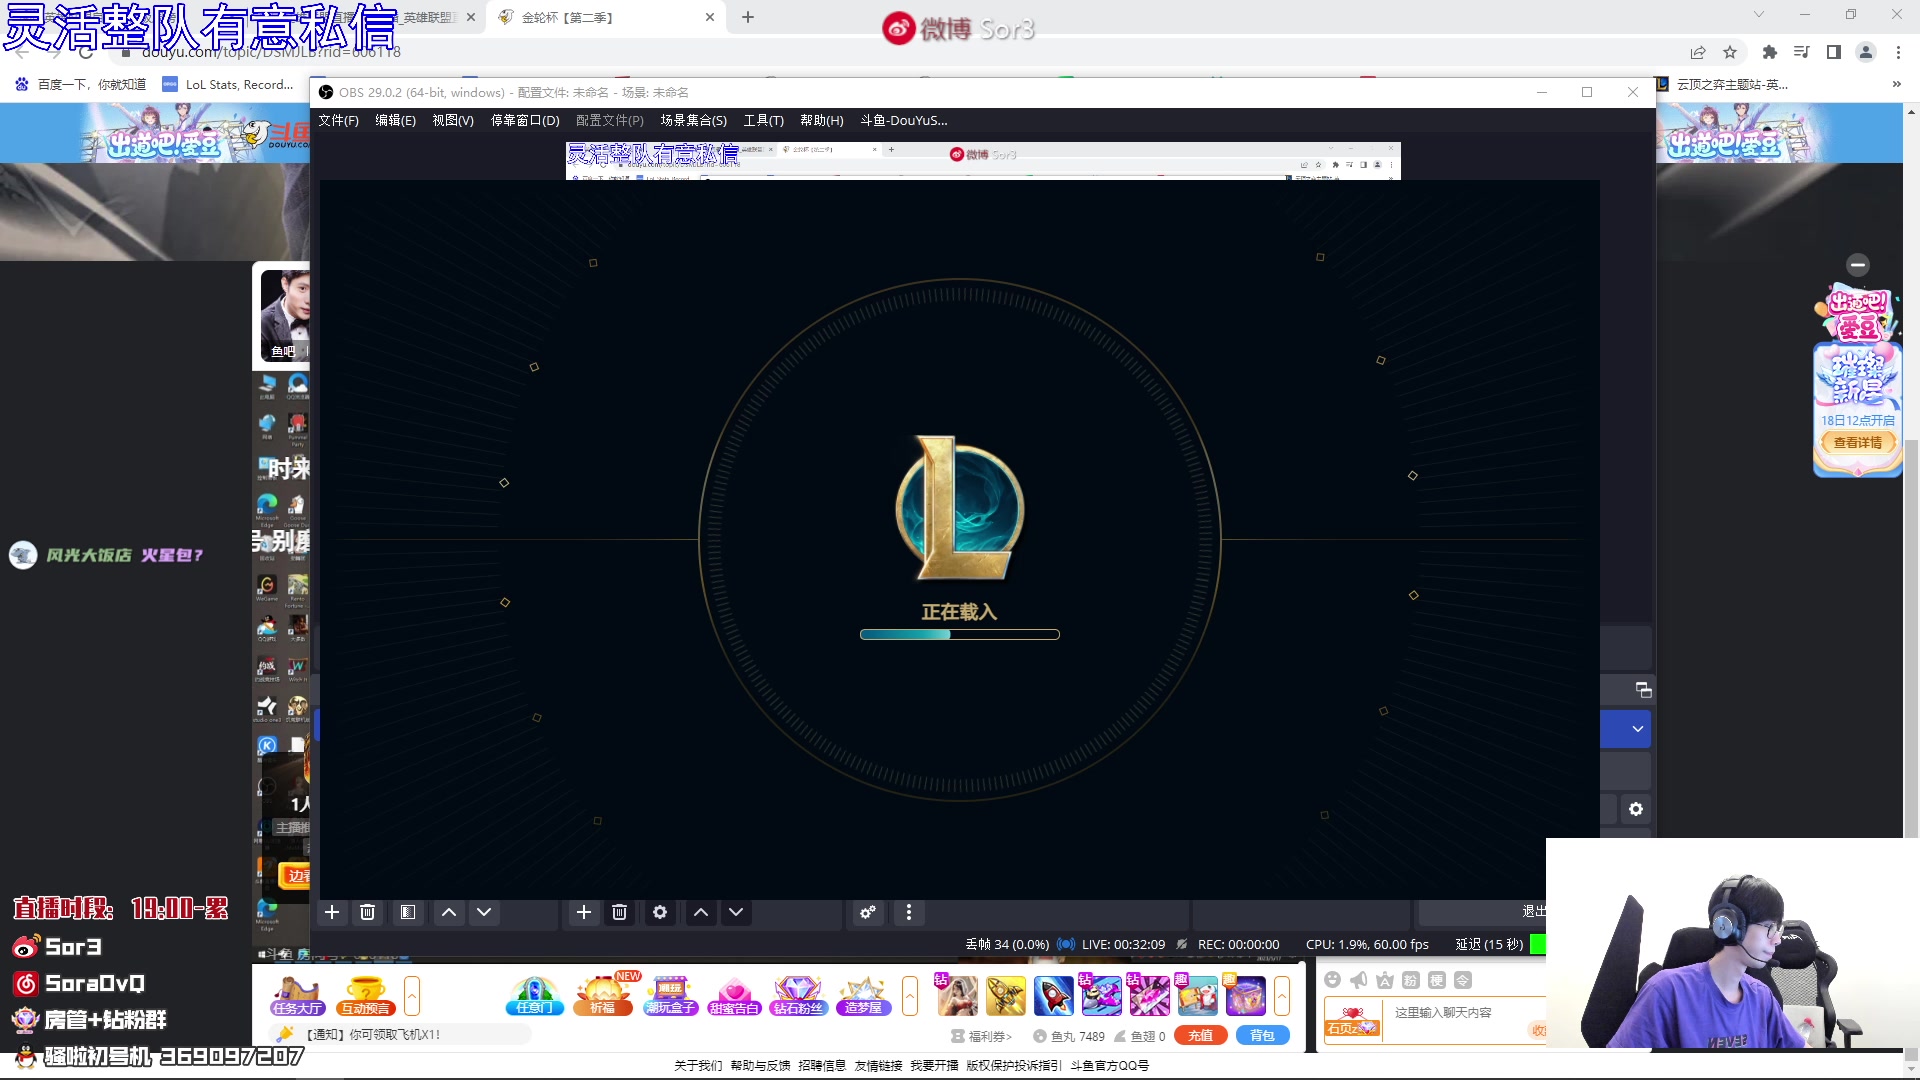Open advanced audio properties gears icon

pyautogui.click(x=868, y=912)
